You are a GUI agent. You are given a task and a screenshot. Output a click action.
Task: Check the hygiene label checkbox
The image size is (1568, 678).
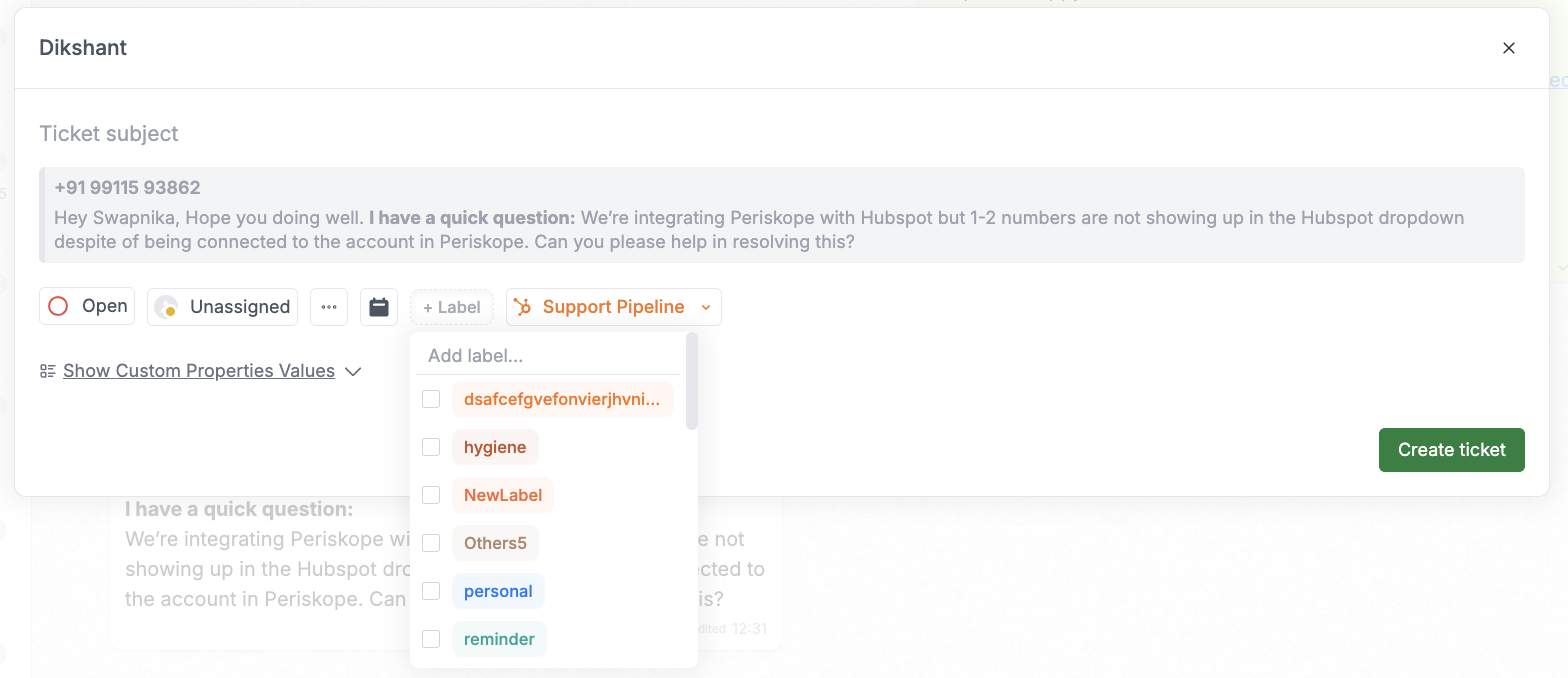431,447
